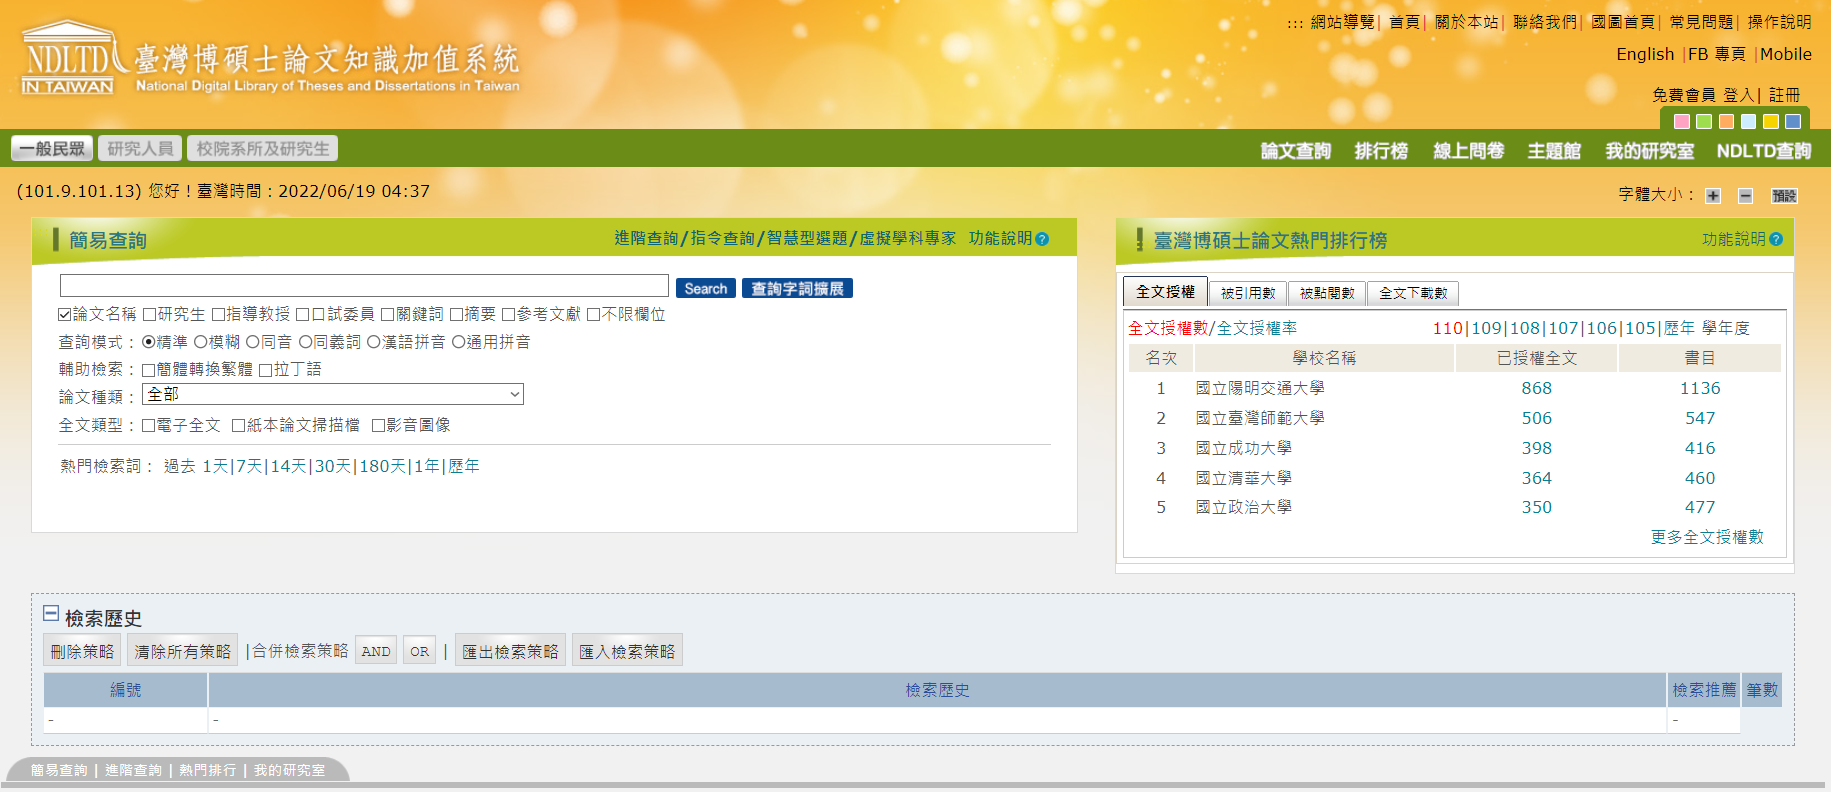Open the 我的研究室 menu
Viewport: 1831px width, 792px height.
(1650, 151)
